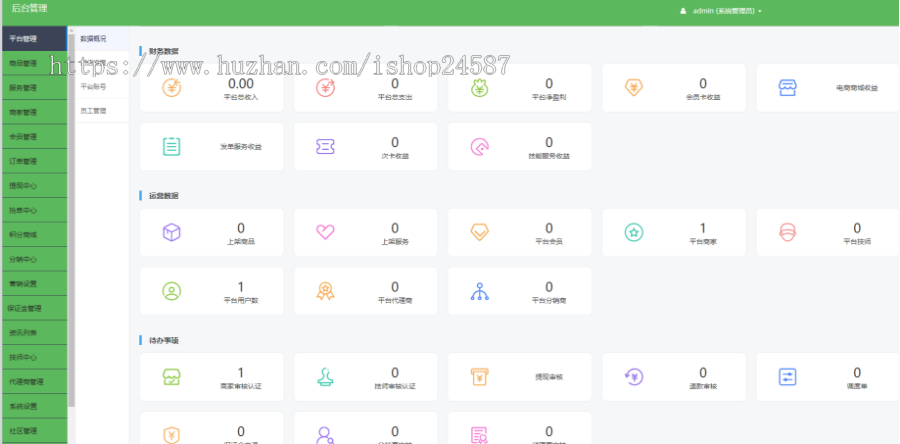The height and width of the screenshot is (444, 900).
Task: Select the 员工管理 submenu item
Action: pyautogui.click(x=102, y=111)
